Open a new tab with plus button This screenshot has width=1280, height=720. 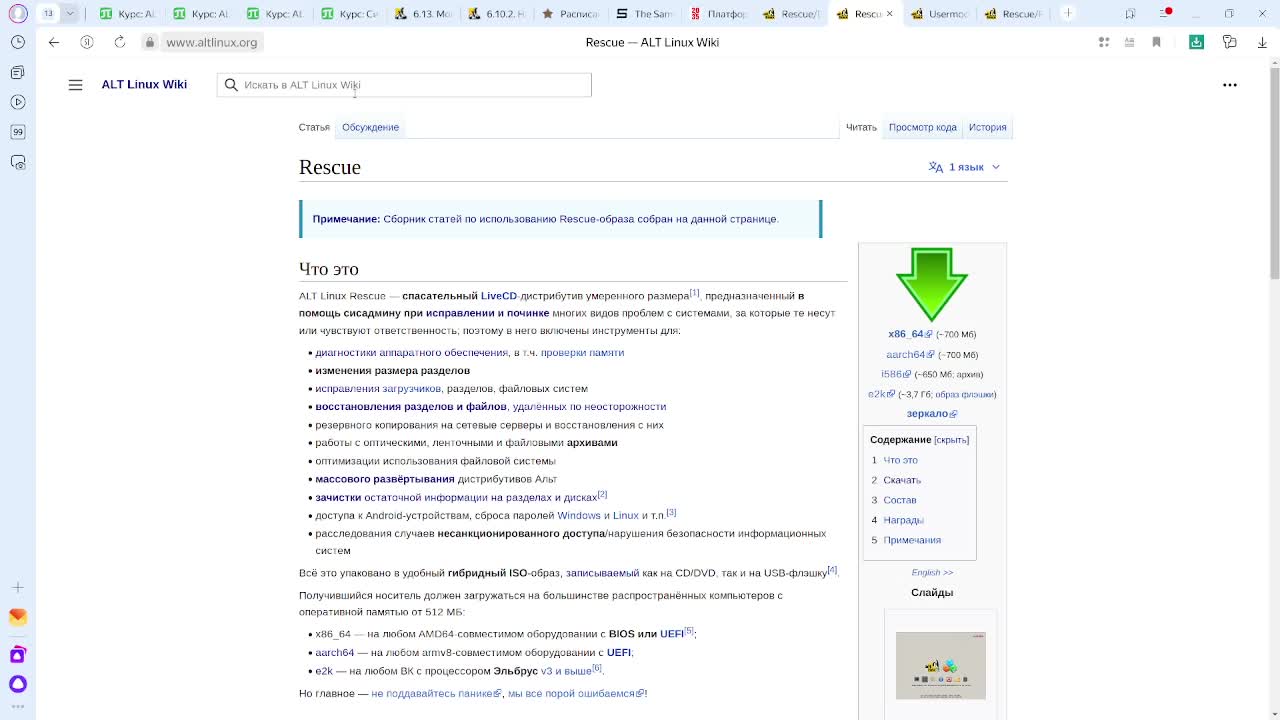pos(1068,13)
